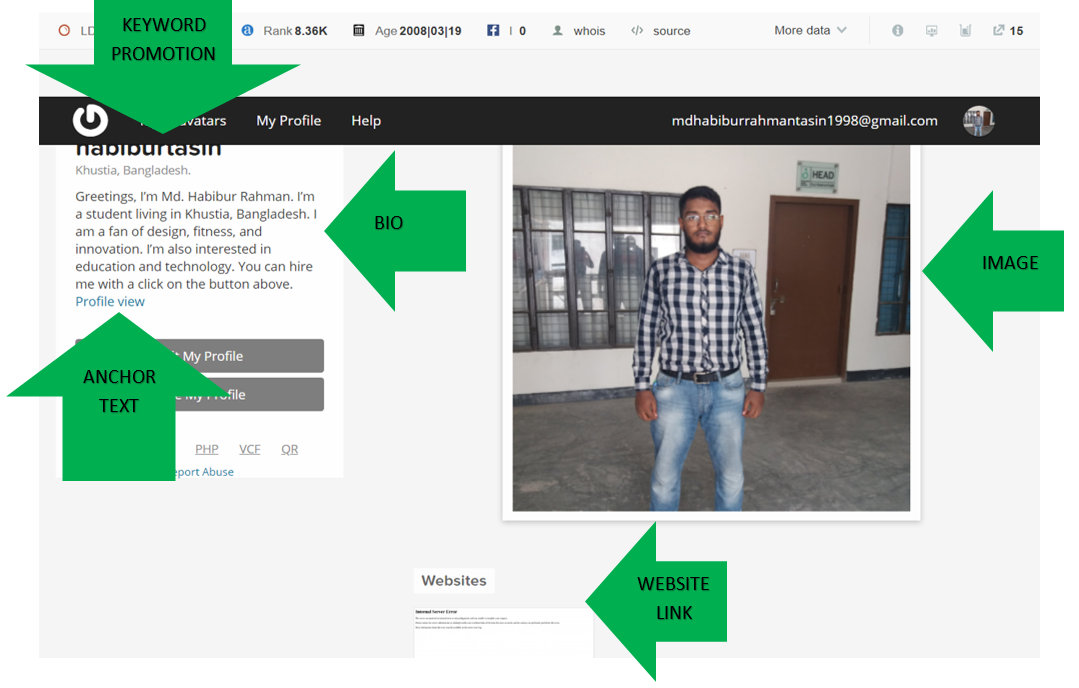
Task: Expand the More data dropdown
Action: point(810,30)
